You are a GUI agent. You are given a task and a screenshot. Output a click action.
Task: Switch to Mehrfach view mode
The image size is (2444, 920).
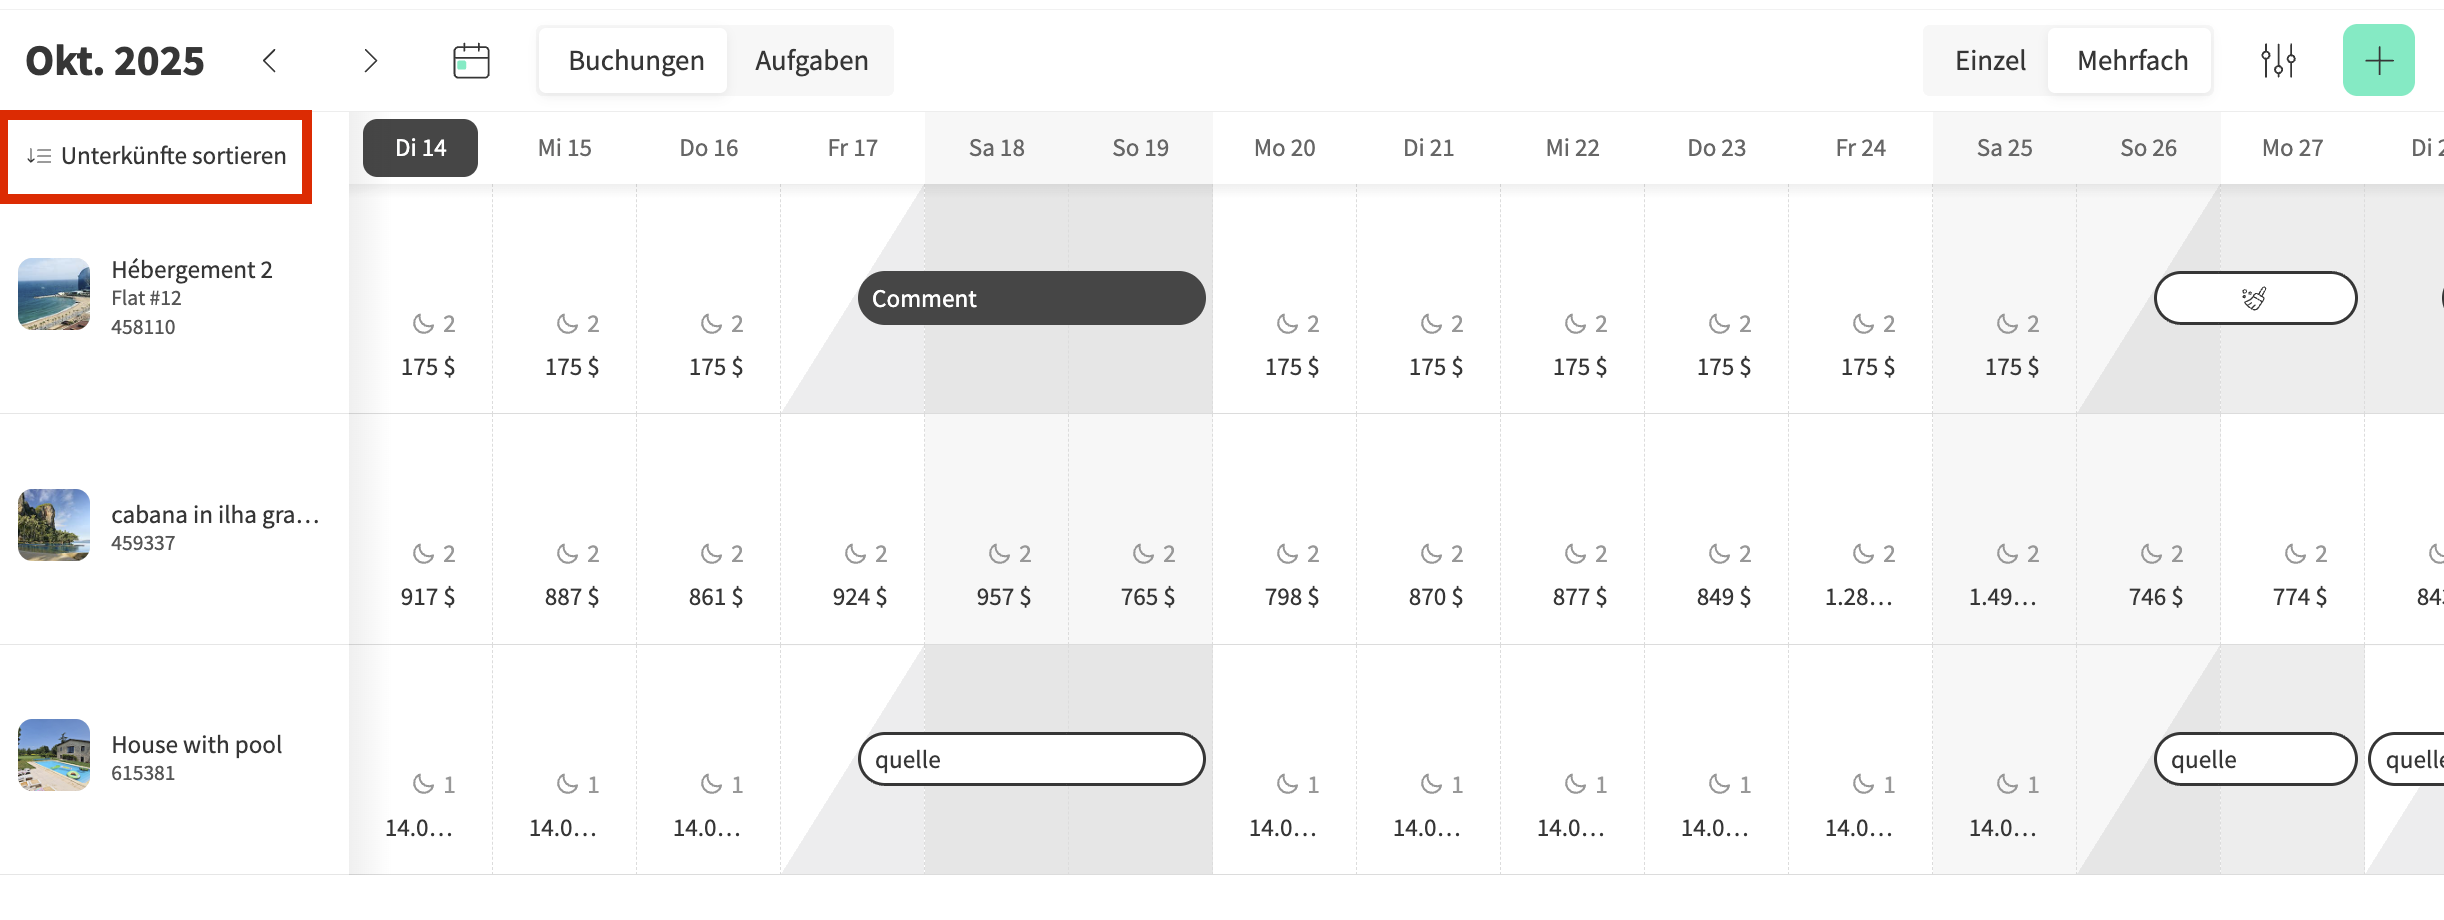(x=2132, y=61)
